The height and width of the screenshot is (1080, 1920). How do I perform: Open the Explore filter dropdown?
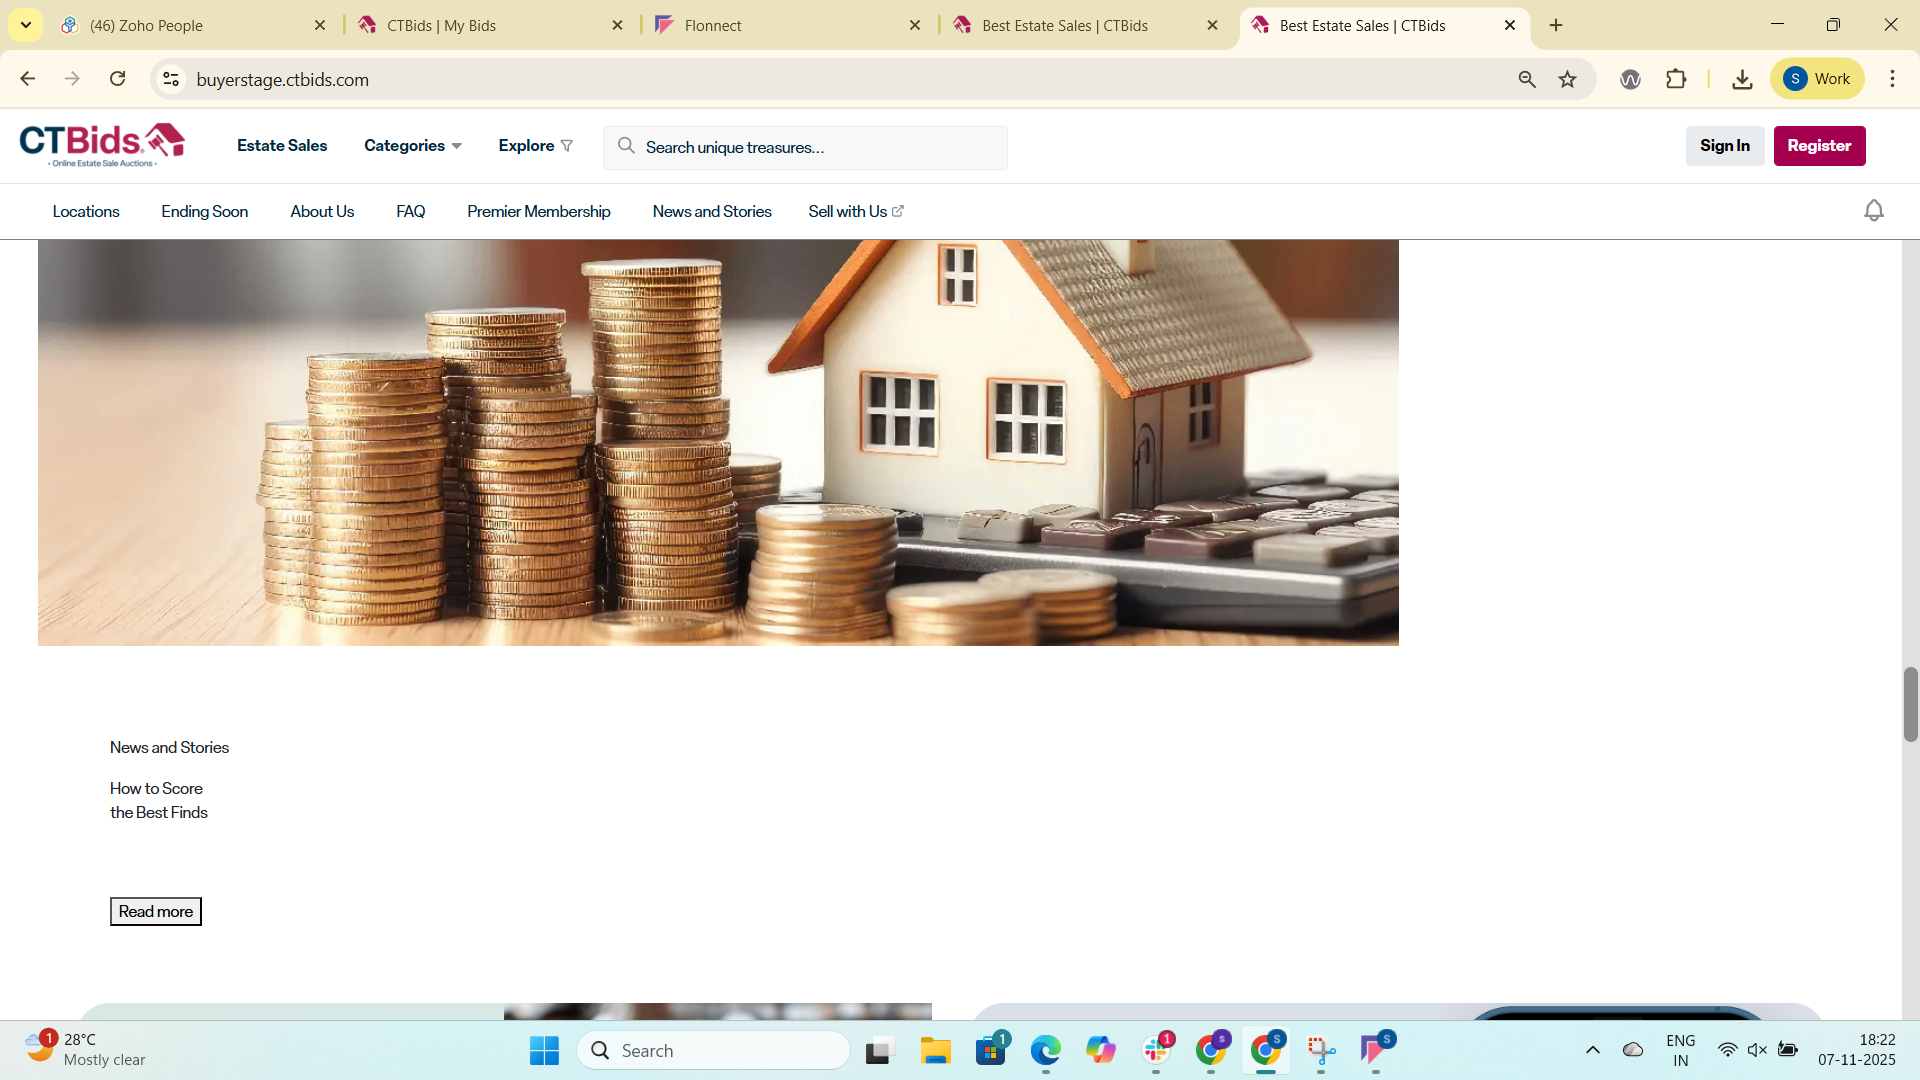point(535,146)
